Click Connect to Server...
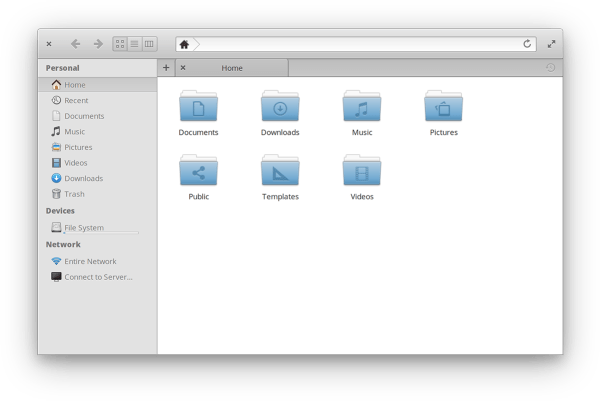The width and height of the screenshot is (600, 401). 98,277
